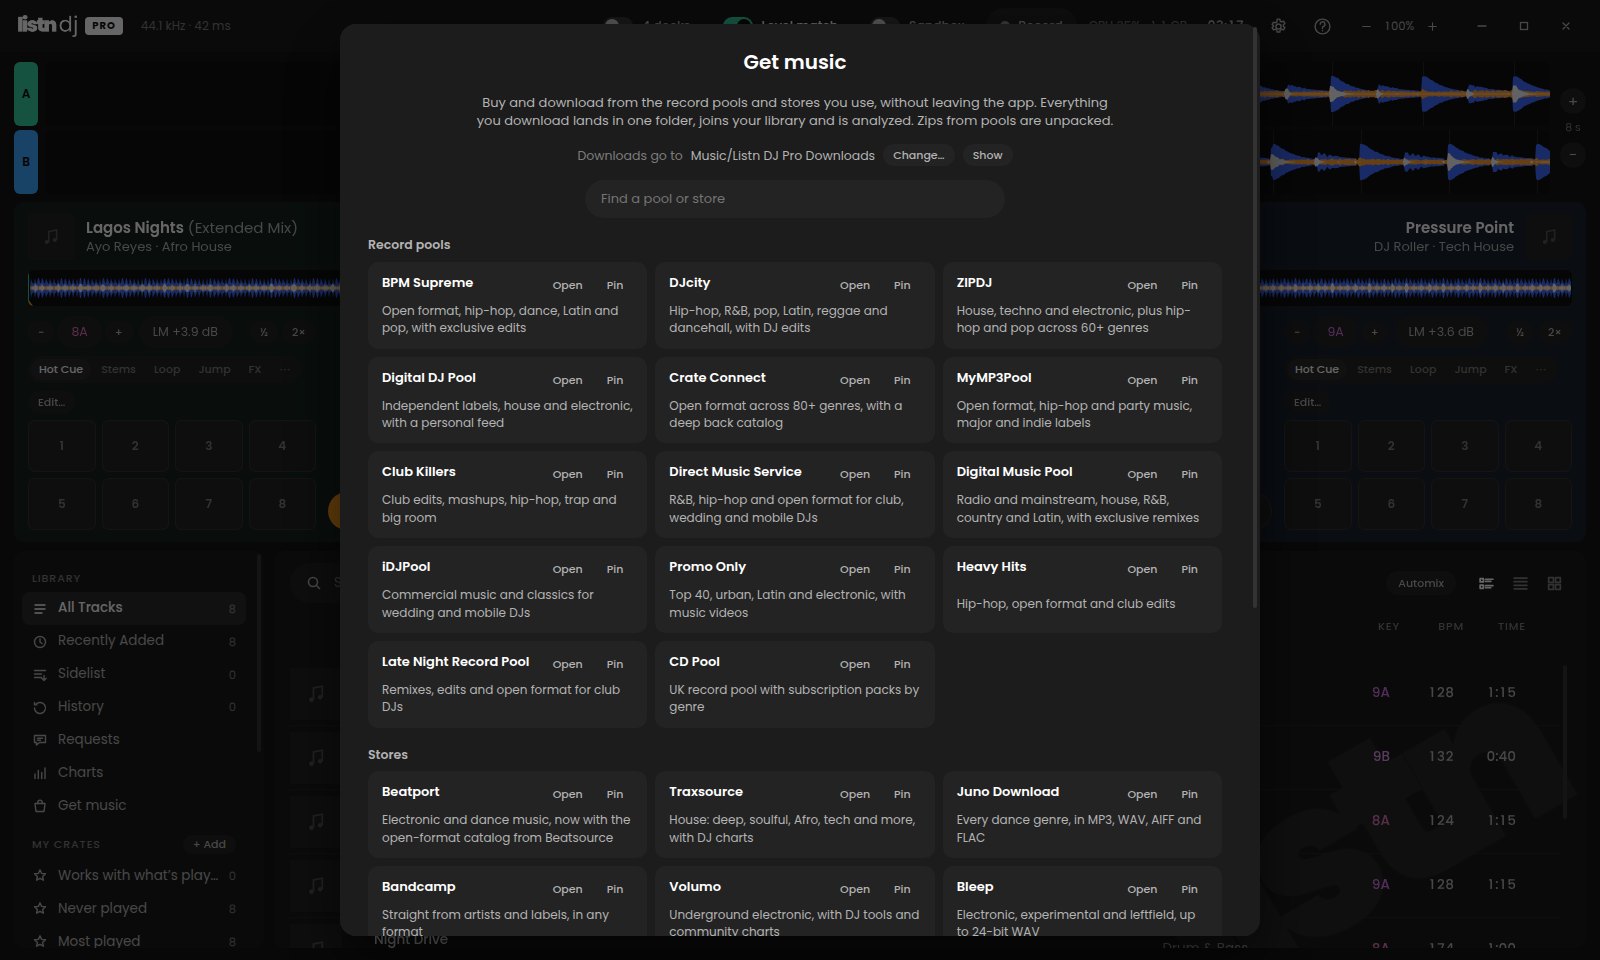This screenshot has width=1600, height=960.
Task: Expand more pad modes on Lagos Nights deck
Action: pyautogui.click(x=285, y=369)
